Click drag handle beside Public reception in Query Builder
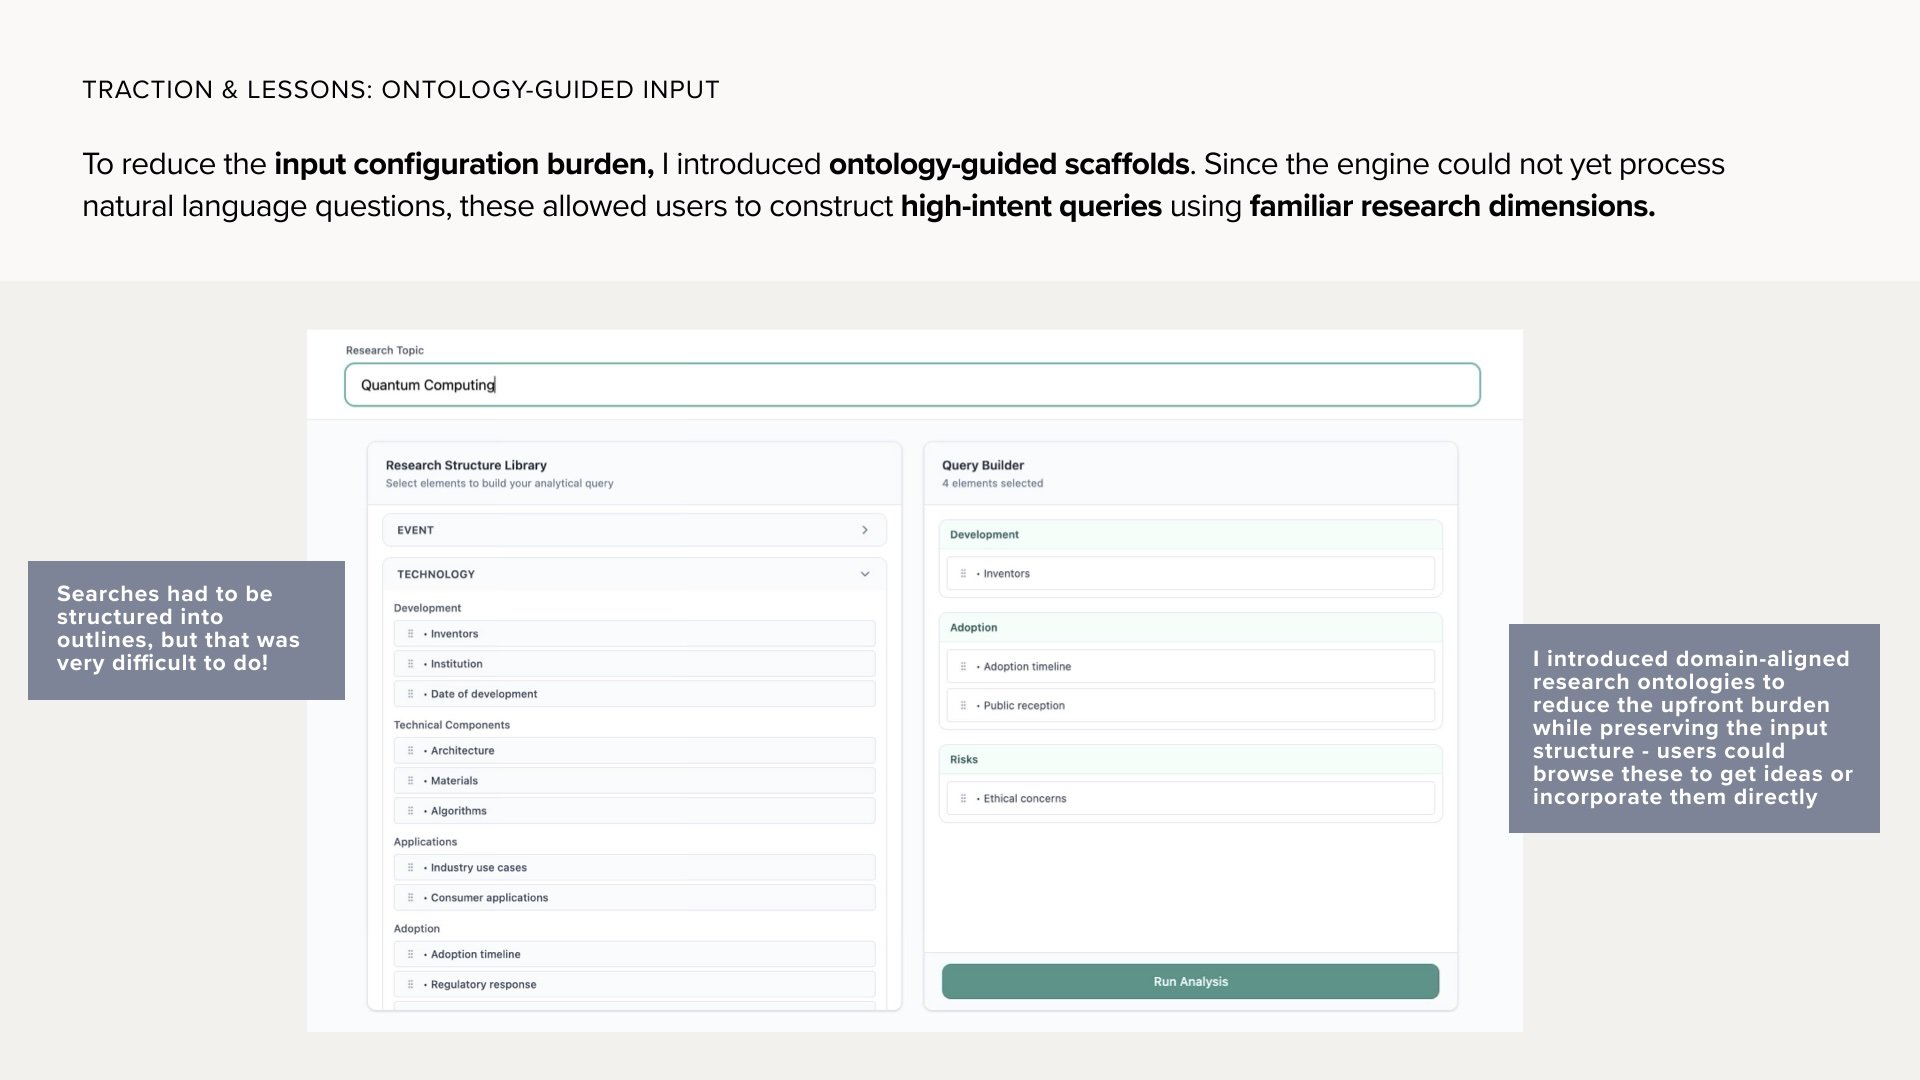Viewport: 1920px width, 1080px height. click(963, 706)
